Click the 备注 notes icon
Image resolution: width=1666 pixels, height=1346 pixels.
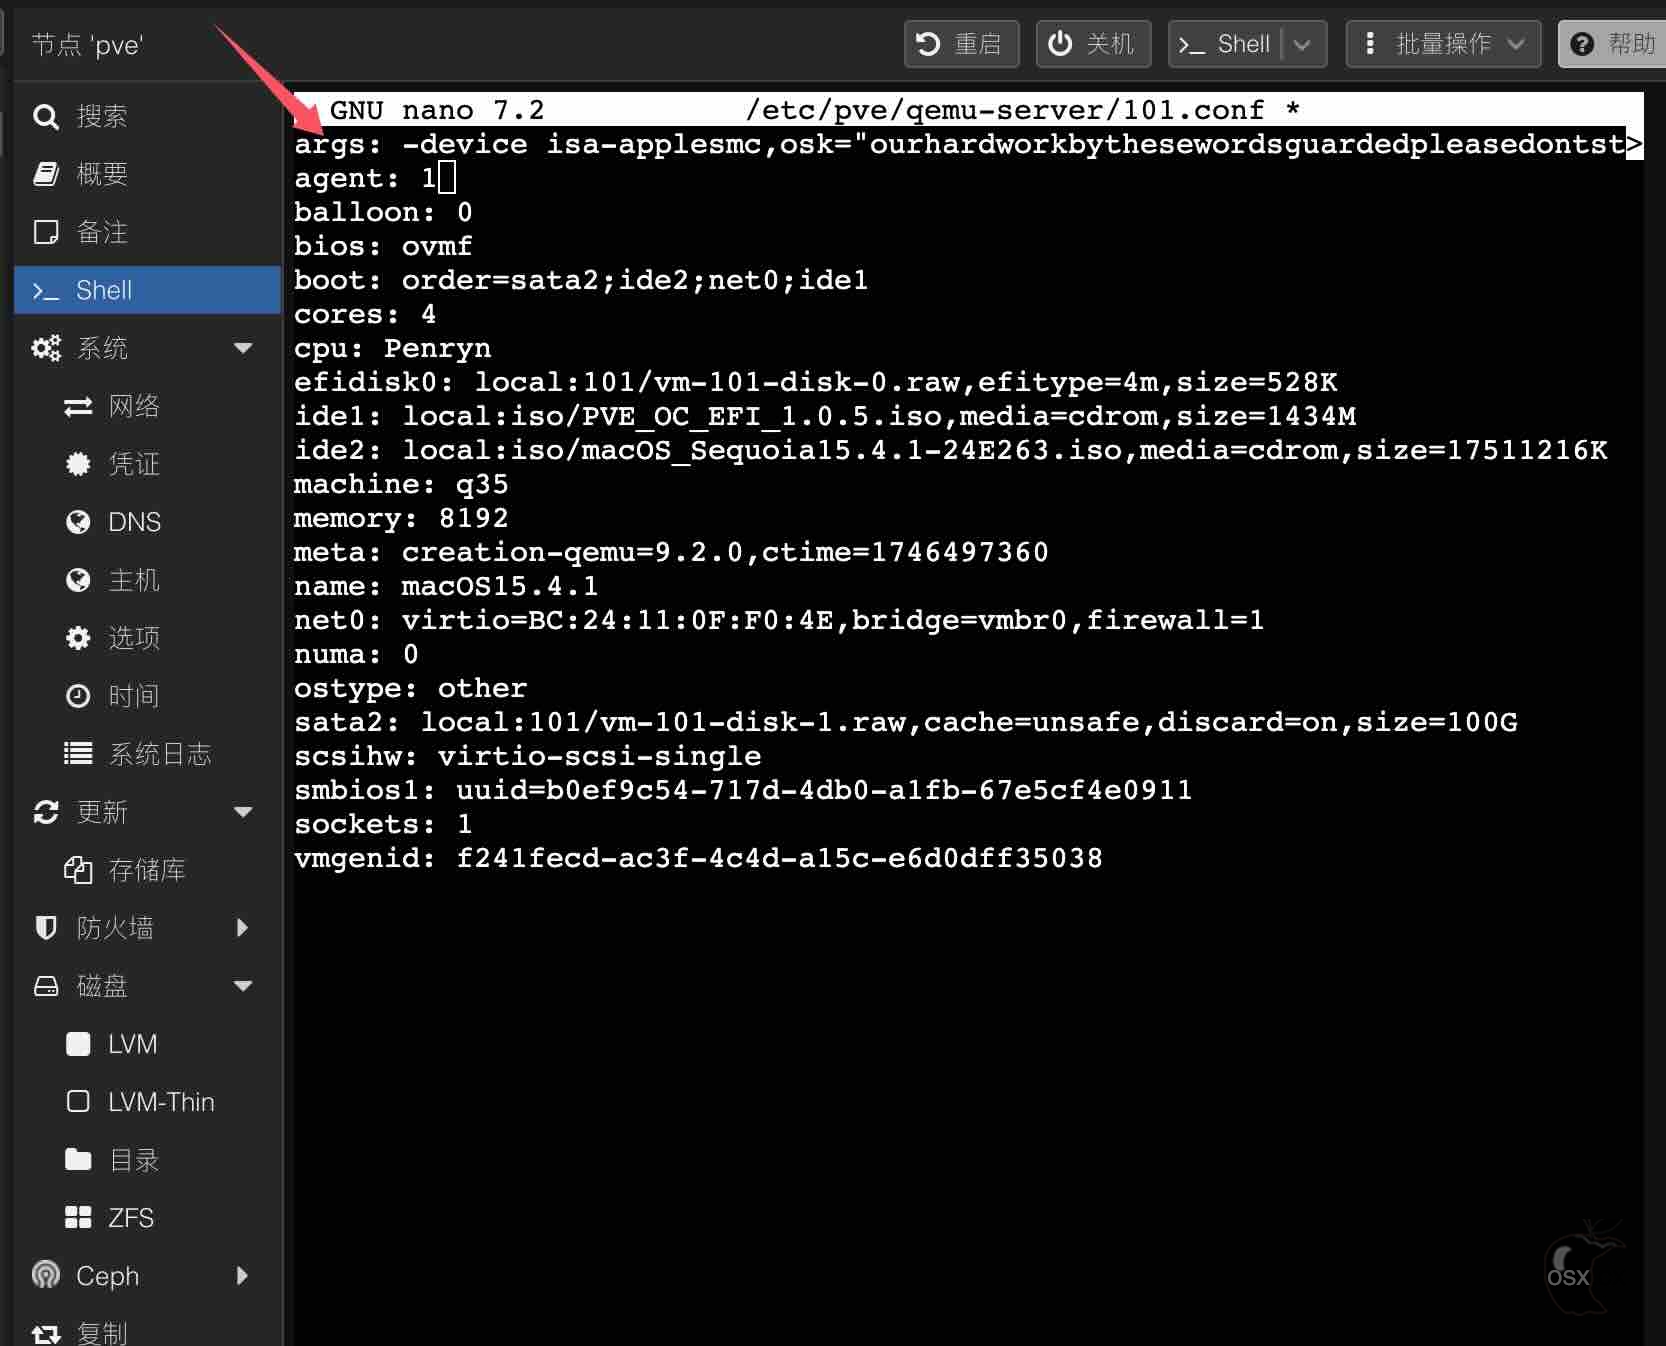pyautogui.click(x=46, y=233)
